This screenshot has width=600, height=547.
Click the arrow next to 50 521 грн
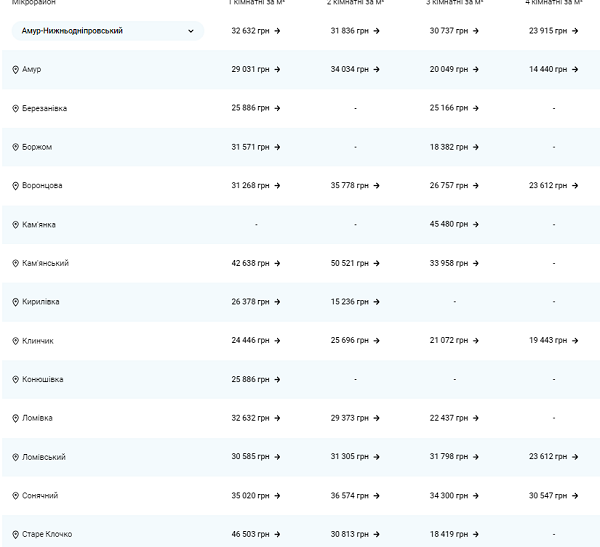(376, 263)
